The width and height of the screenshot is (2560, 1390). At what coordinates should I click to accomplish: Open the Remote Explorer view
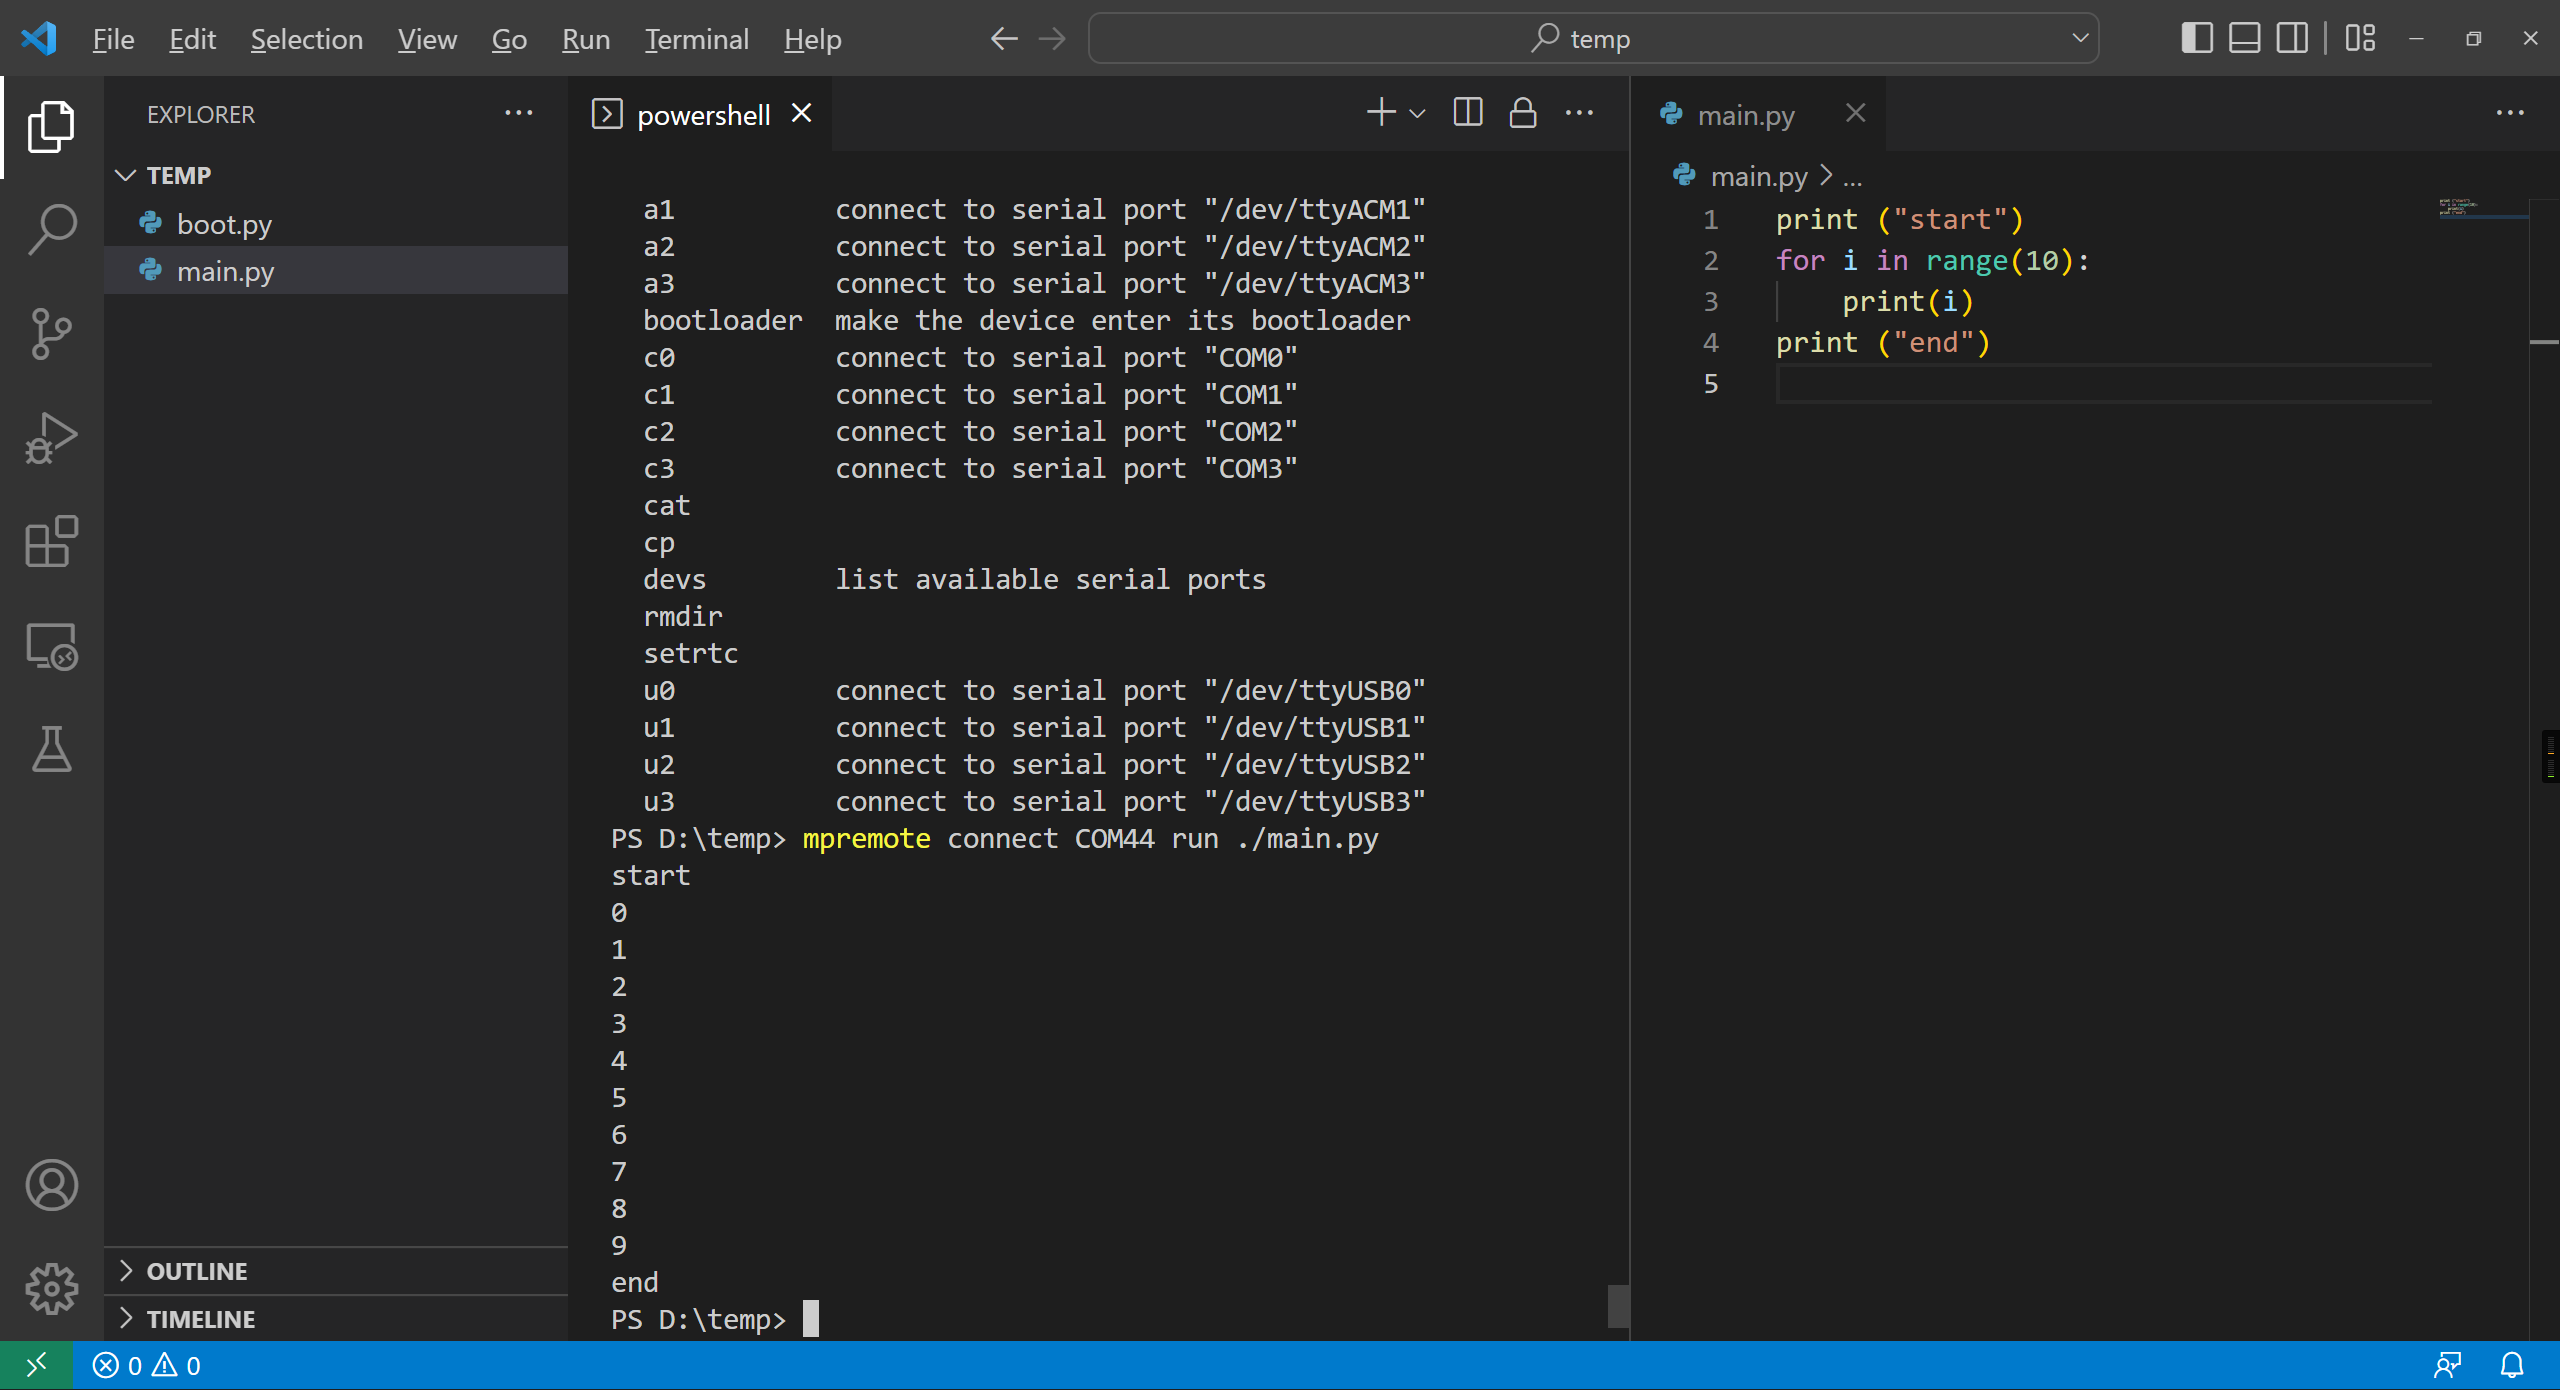coord(51,646)
